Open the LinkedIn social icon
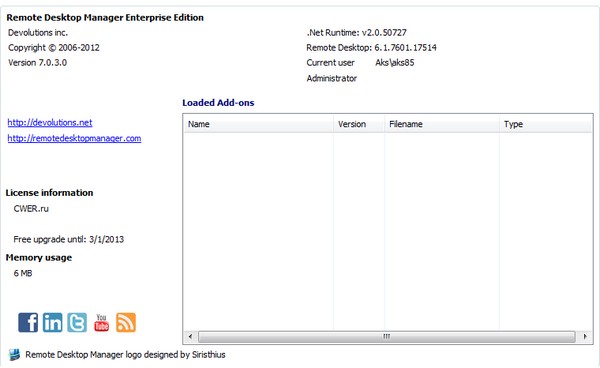 tap(52, 322)
